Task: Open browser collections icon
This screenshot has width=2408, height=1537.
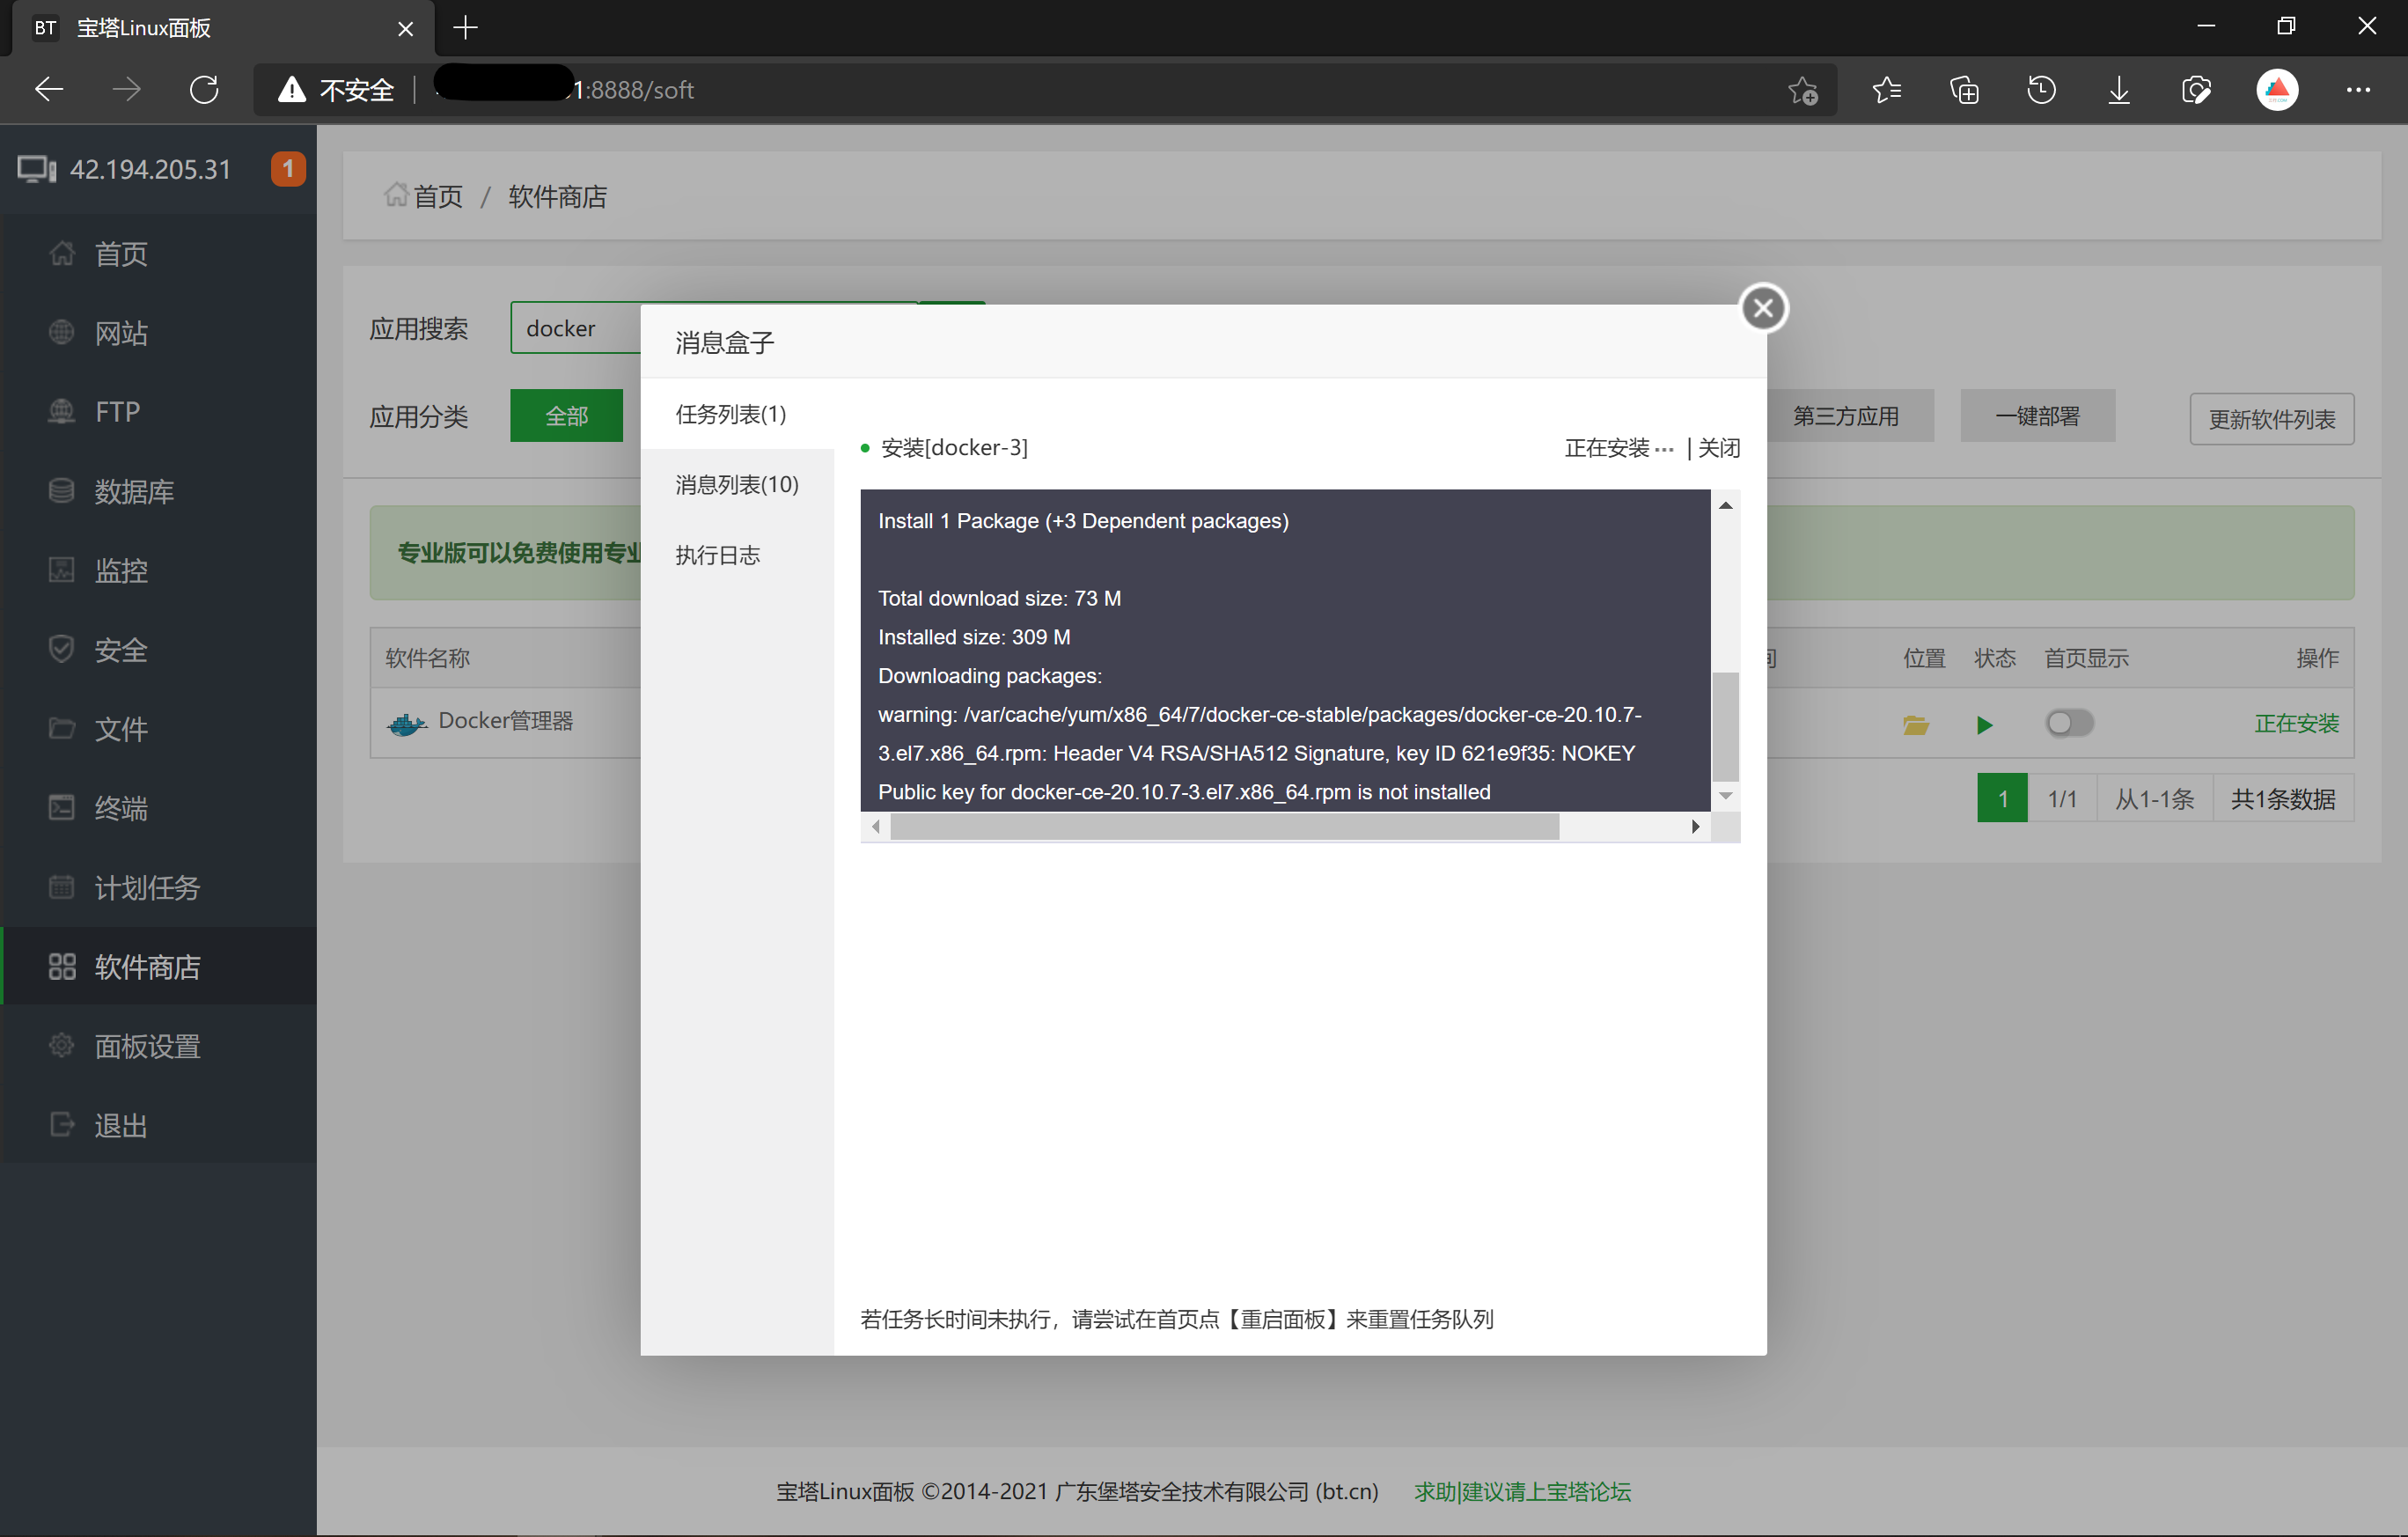Action: pos(1964,90)
